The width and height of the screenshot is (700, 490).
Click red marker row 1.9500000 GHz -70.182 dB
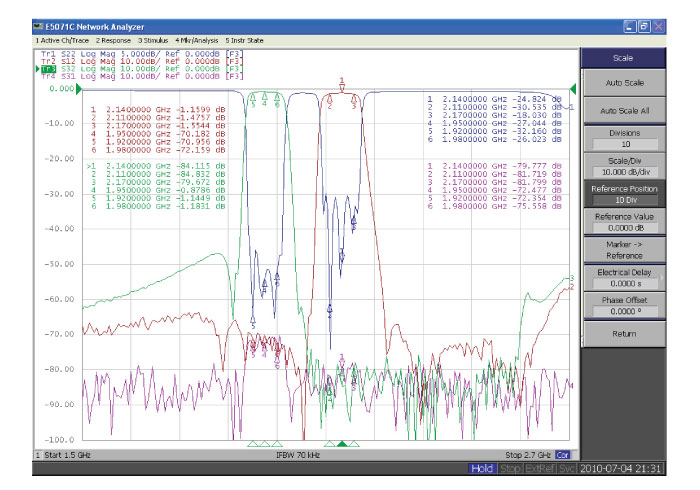[158, 133]
